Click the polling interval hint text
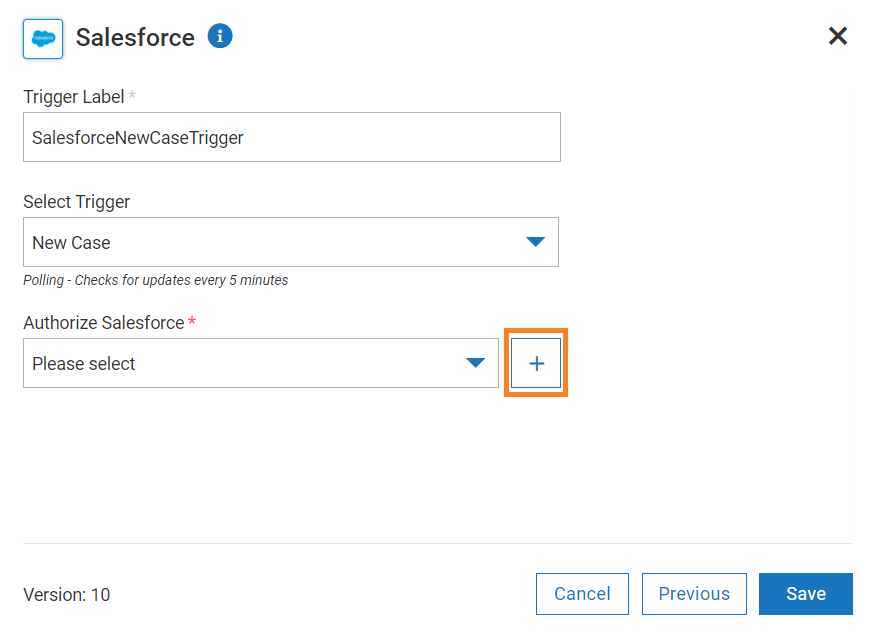This screenshot has height=642, width=877. [x=155, y=281]
